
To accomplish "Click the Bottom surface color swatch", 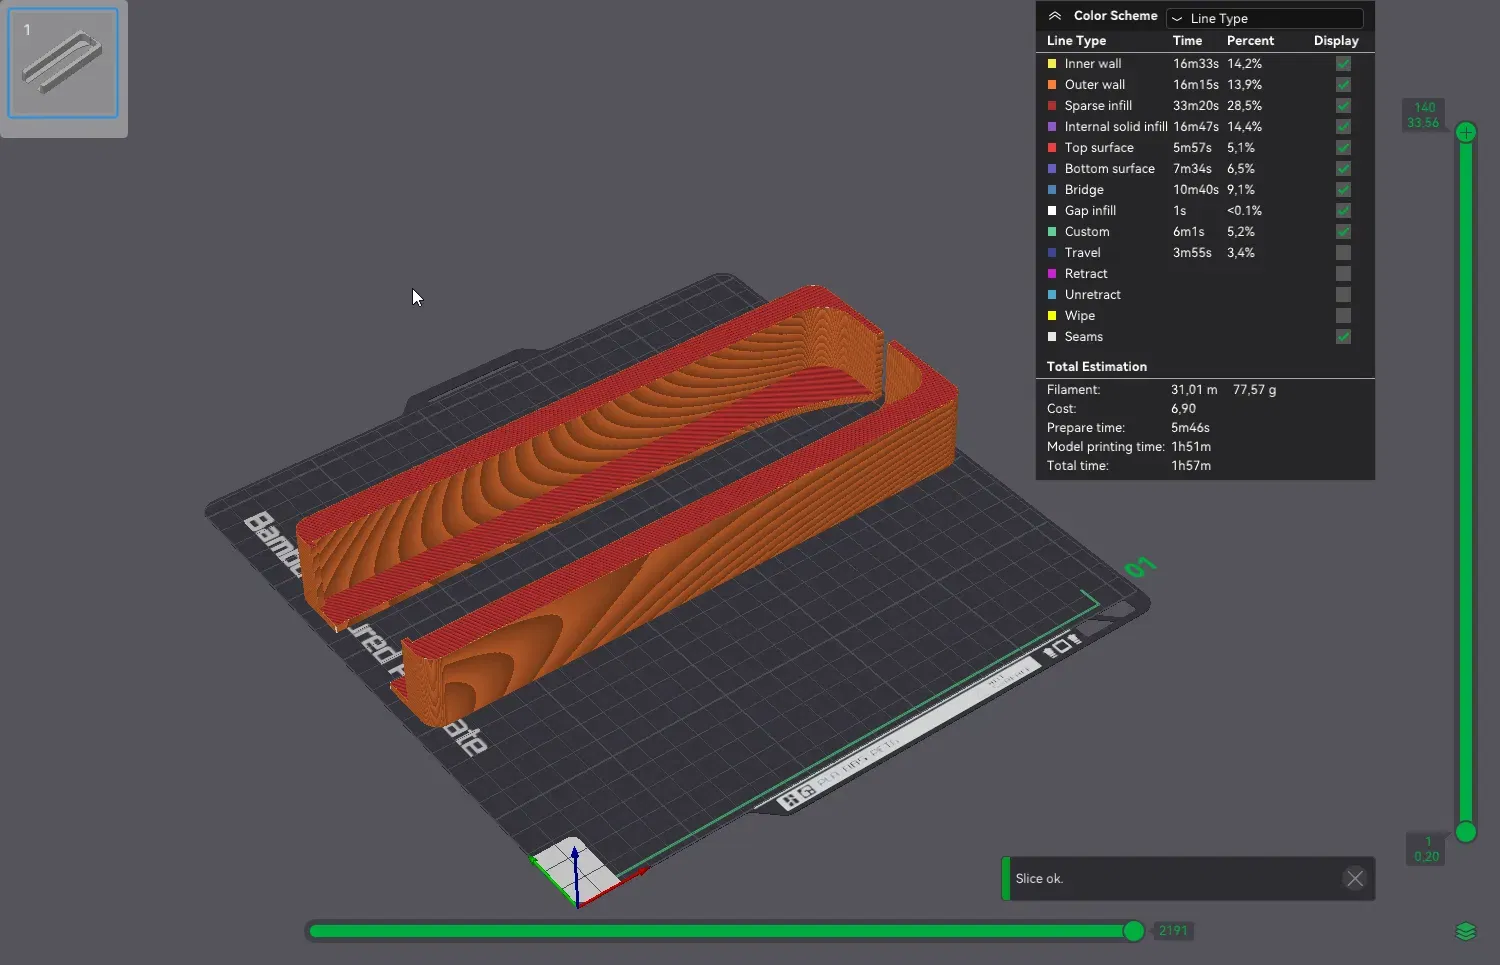I will tap(1052, 168).
